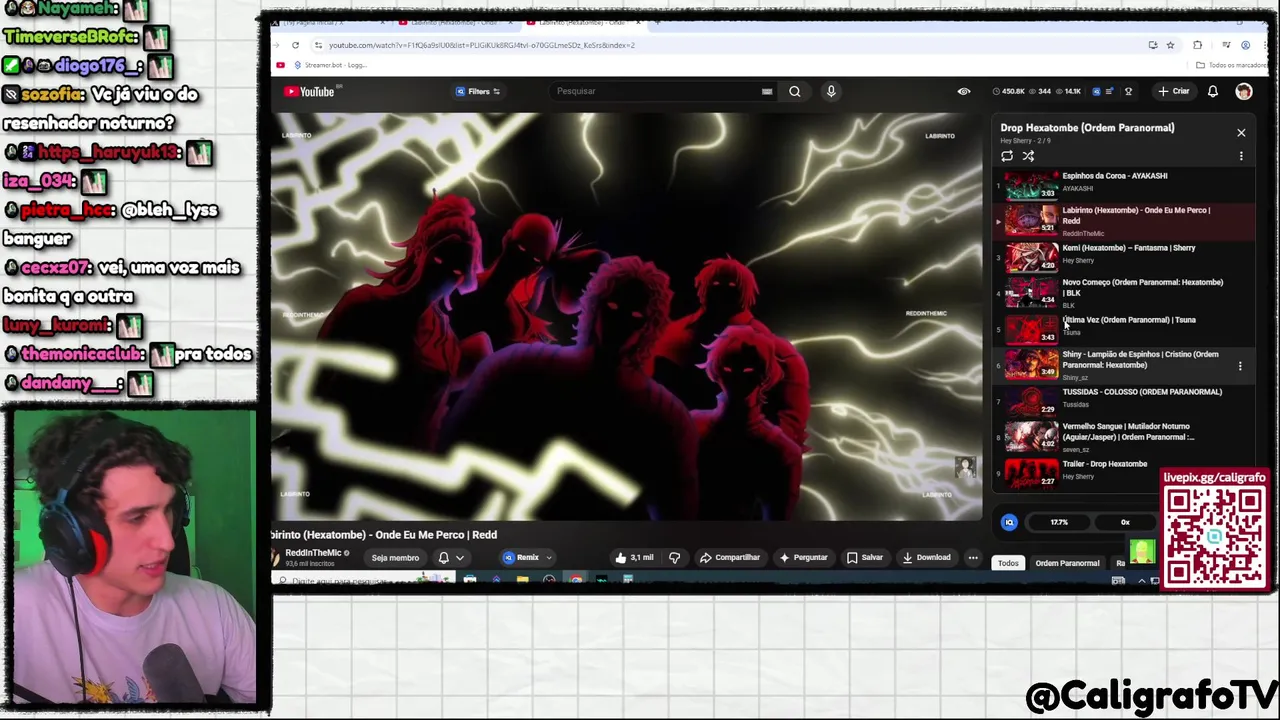Screen dimensions: 1280x720
Task: Click the Download button
Action: click(926, 558)
